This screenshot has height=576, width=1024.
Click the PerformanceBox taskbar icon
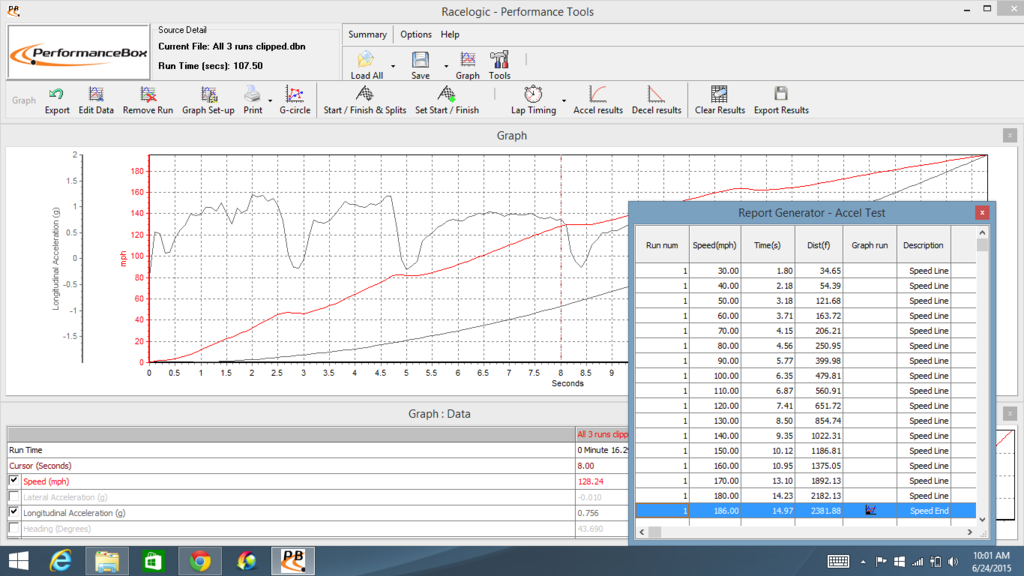293,561
